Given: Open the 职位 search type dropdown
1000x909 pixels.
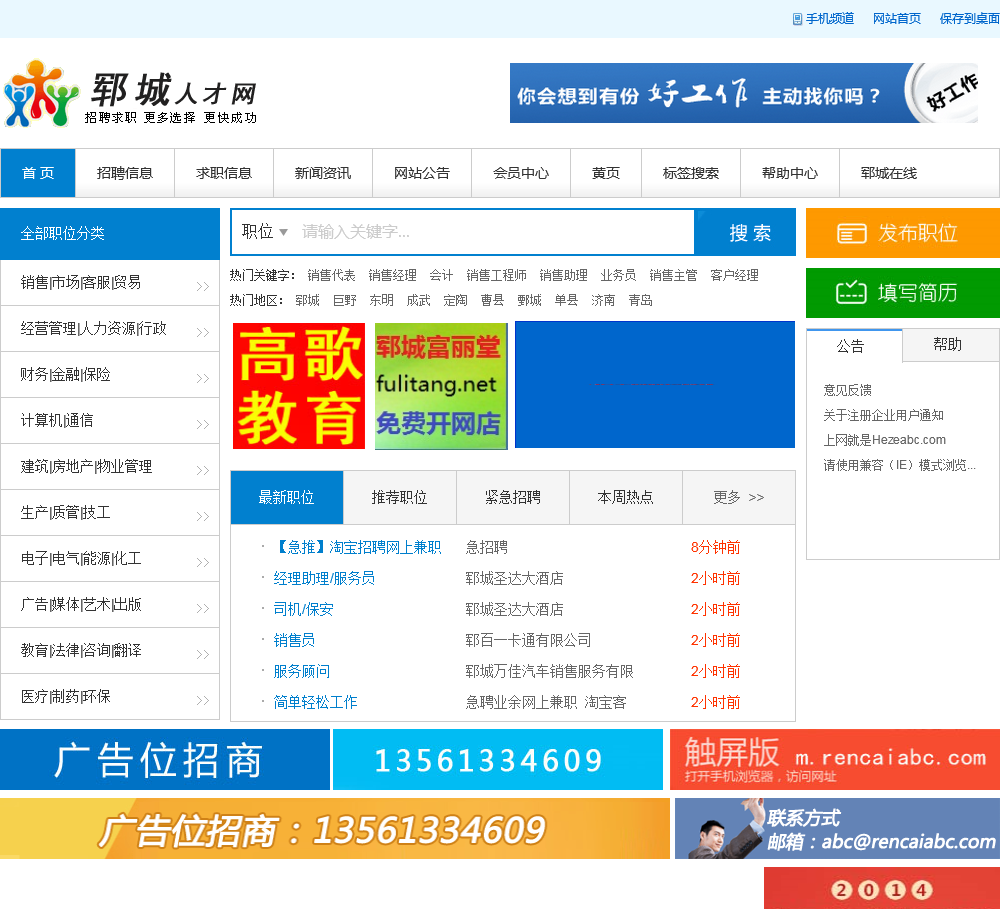Looking at the screenshot, I should [265, 232].
